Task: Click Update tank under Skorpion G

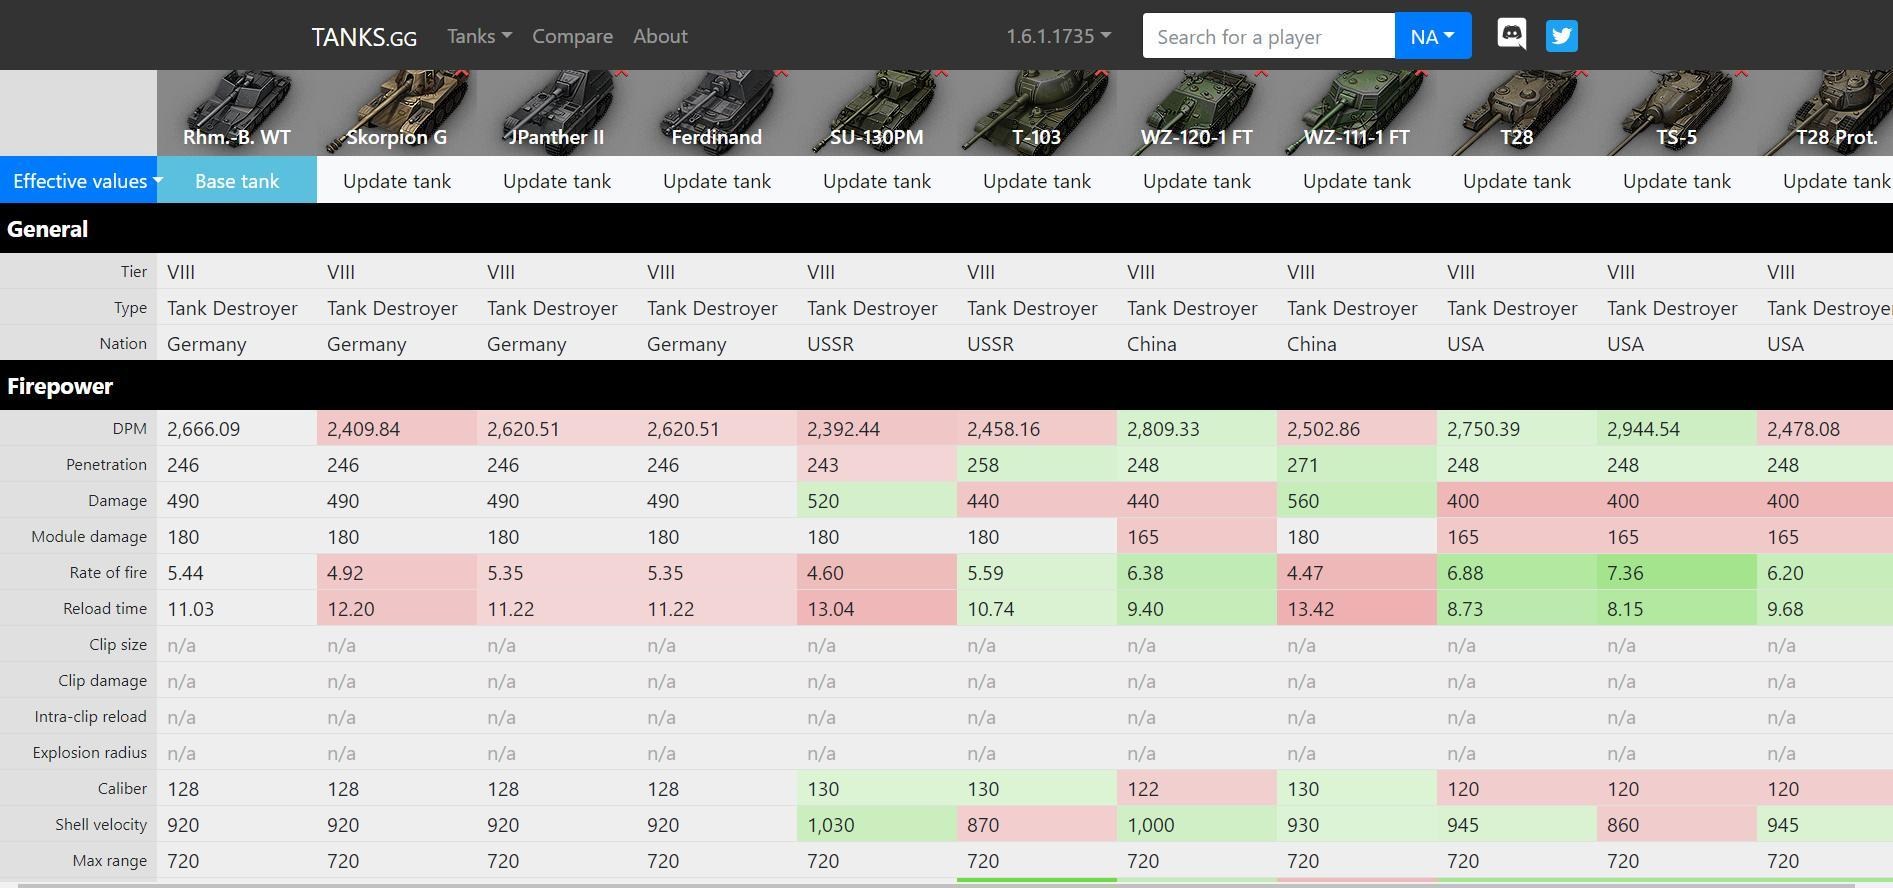Action: tap(397, 181)
